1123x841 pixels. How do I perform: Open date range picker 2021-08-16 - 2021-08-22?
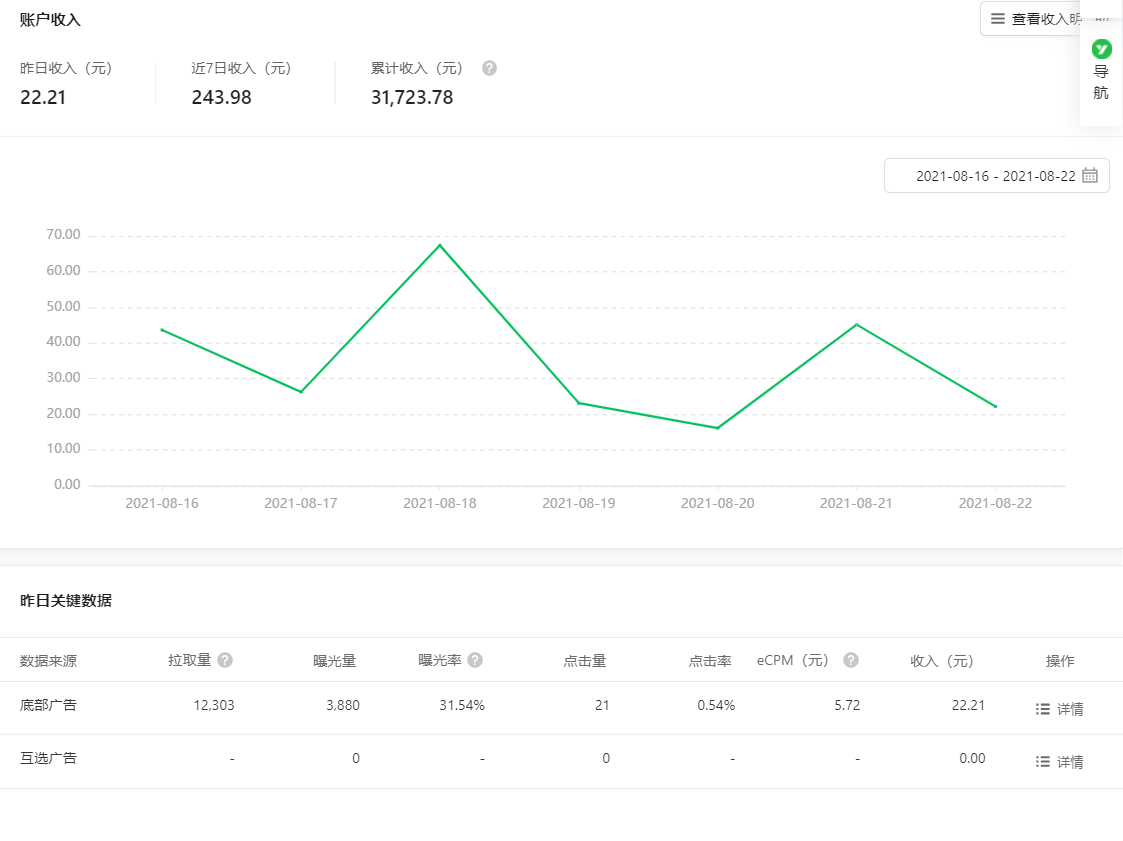pyautogui.click(x=995, y=175)
